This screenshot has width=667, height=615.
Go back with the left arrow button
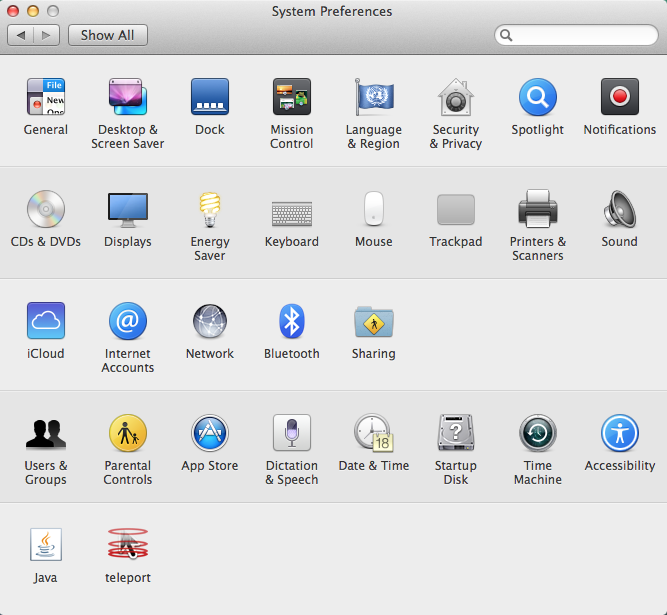coord(20,35)
